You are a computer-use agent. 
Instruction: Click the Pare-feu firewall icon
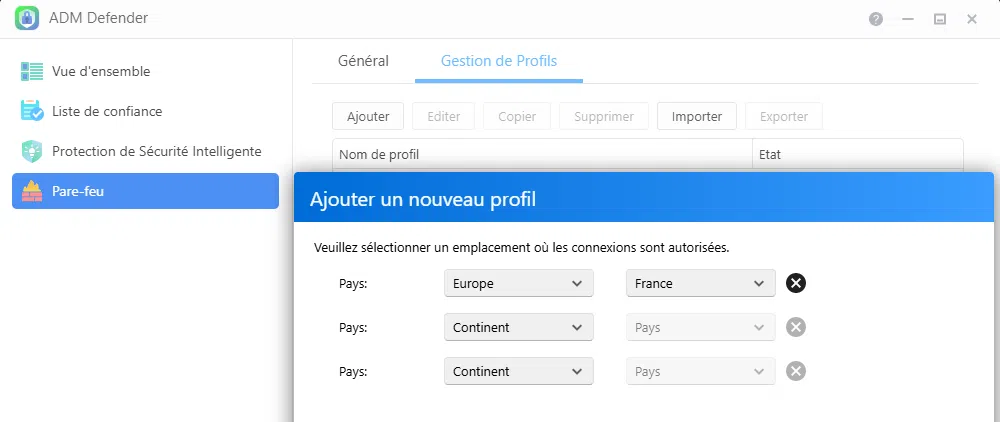point(32,191)
